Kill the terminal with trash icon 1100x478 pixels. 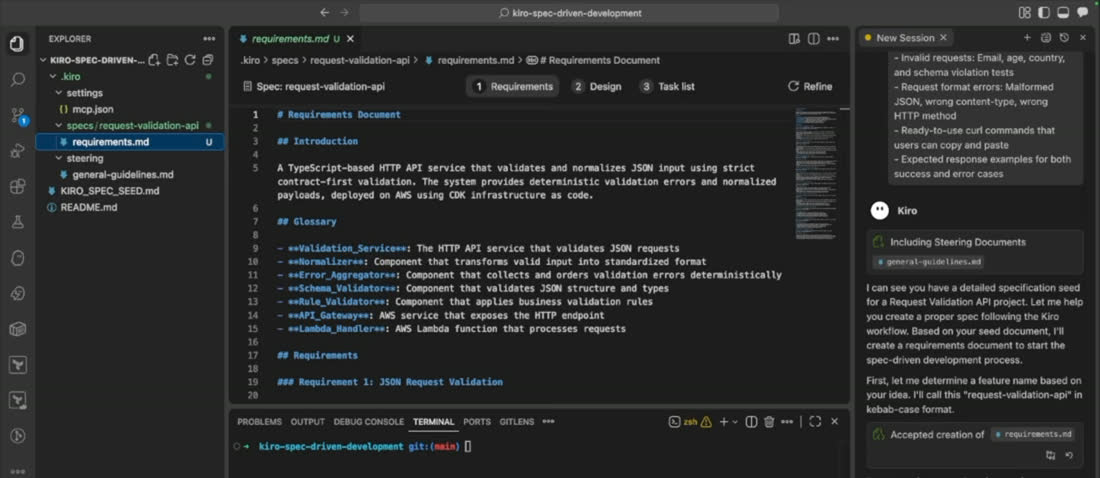[769, 422]
